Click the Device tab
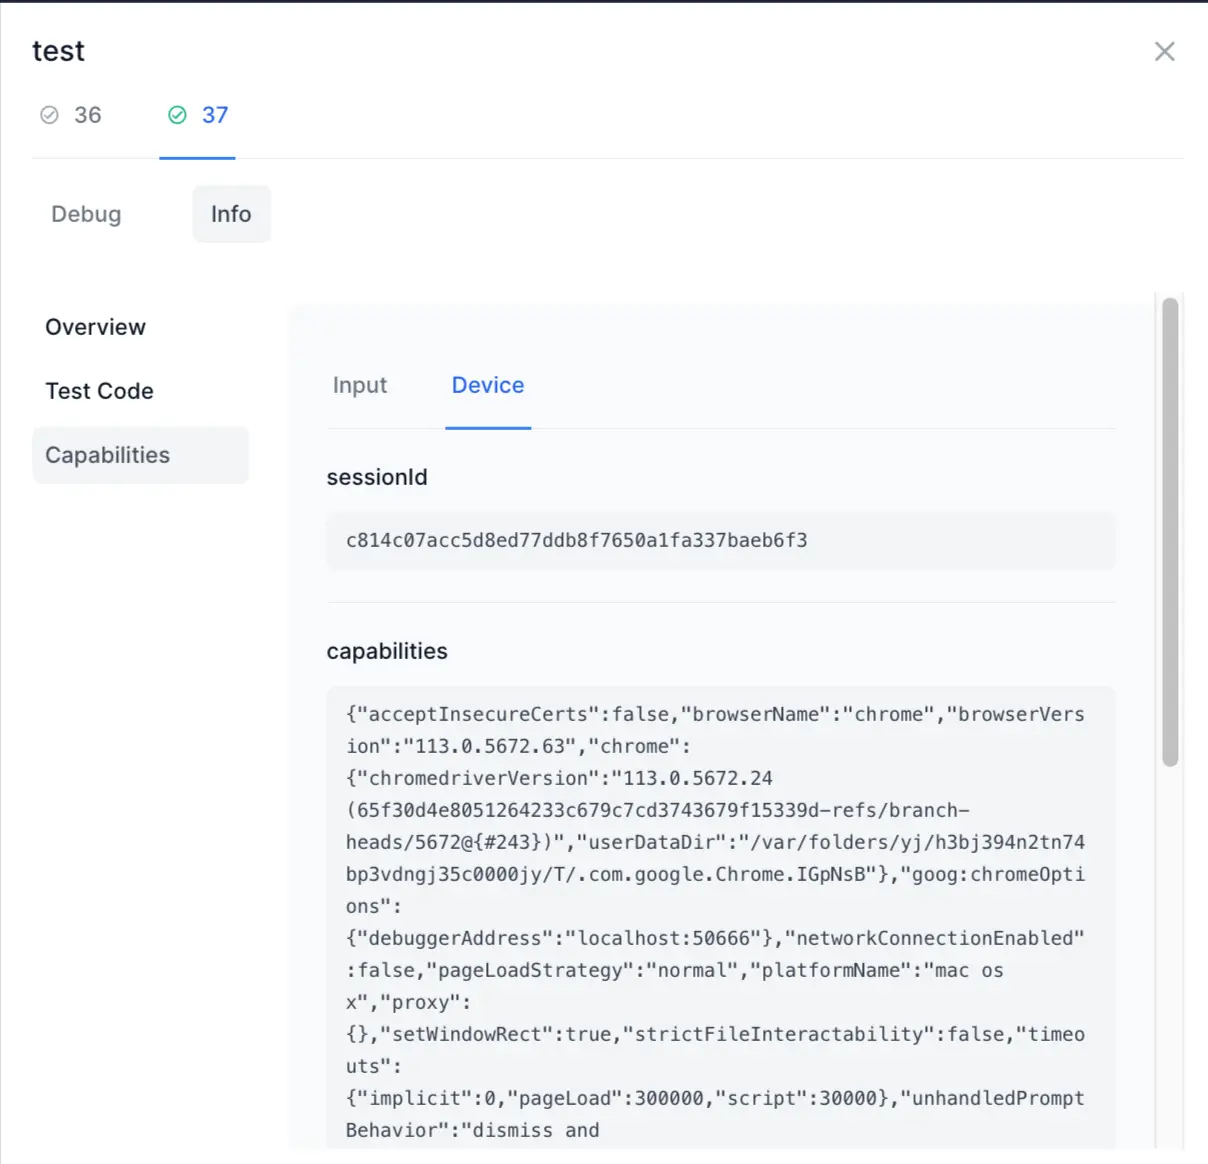The width and height of the screenshot is (1208, 1164). tap(488, 385)
